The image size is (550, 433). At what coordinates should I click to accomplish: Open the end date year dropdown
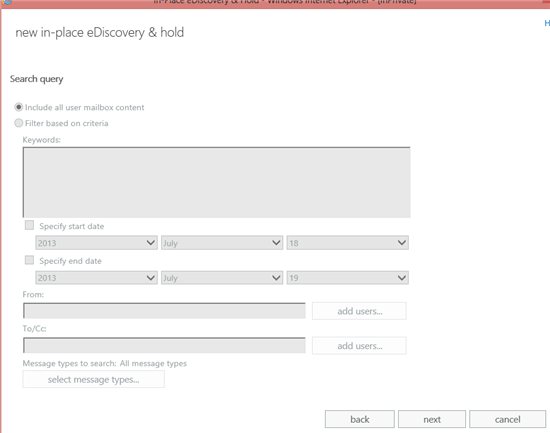pyautogui.click(x=96, y=278)
